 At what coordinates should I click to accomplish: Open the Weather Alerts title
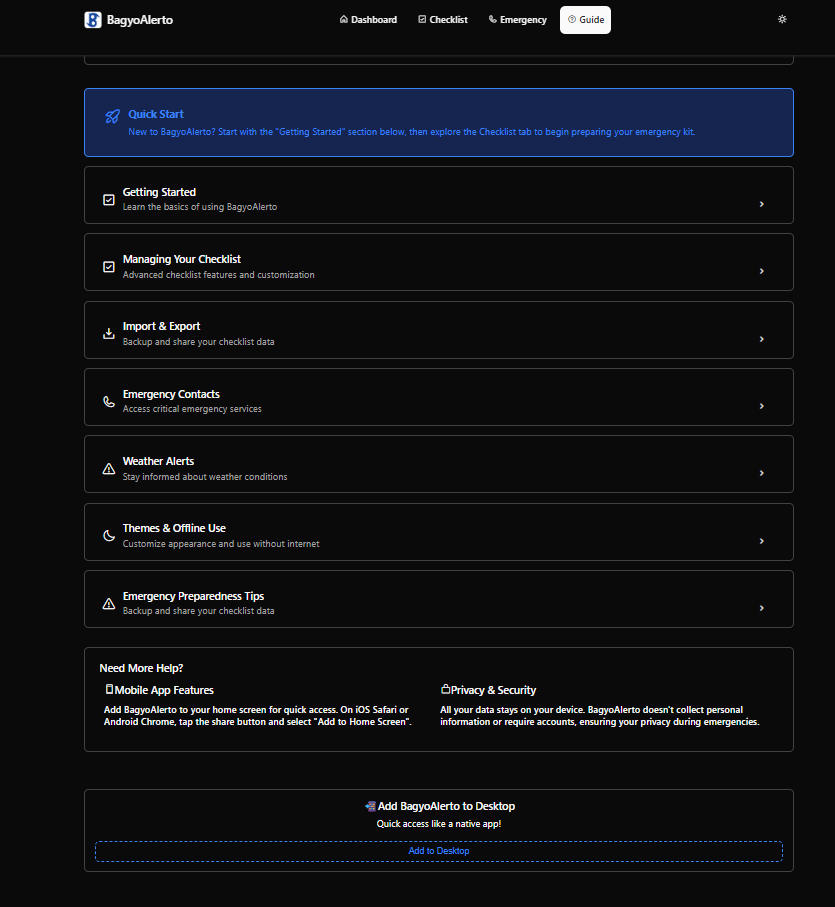(x=158, y=461)
